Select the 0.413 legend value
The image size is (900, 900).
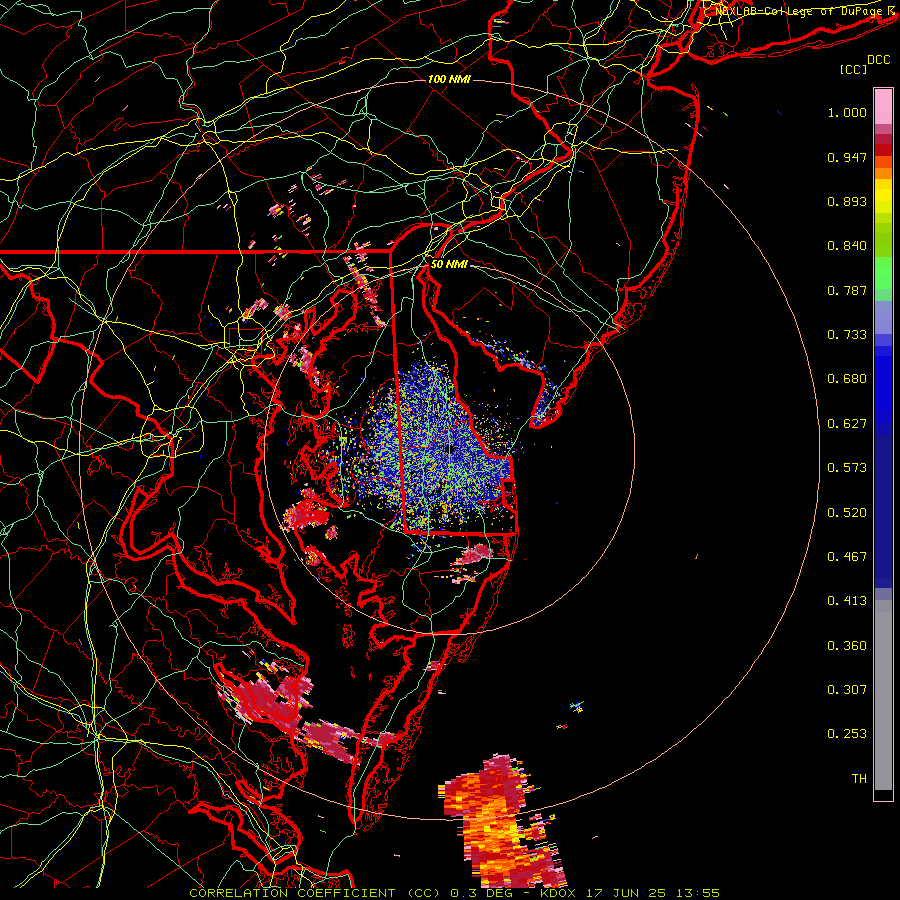tap(847, 601)
